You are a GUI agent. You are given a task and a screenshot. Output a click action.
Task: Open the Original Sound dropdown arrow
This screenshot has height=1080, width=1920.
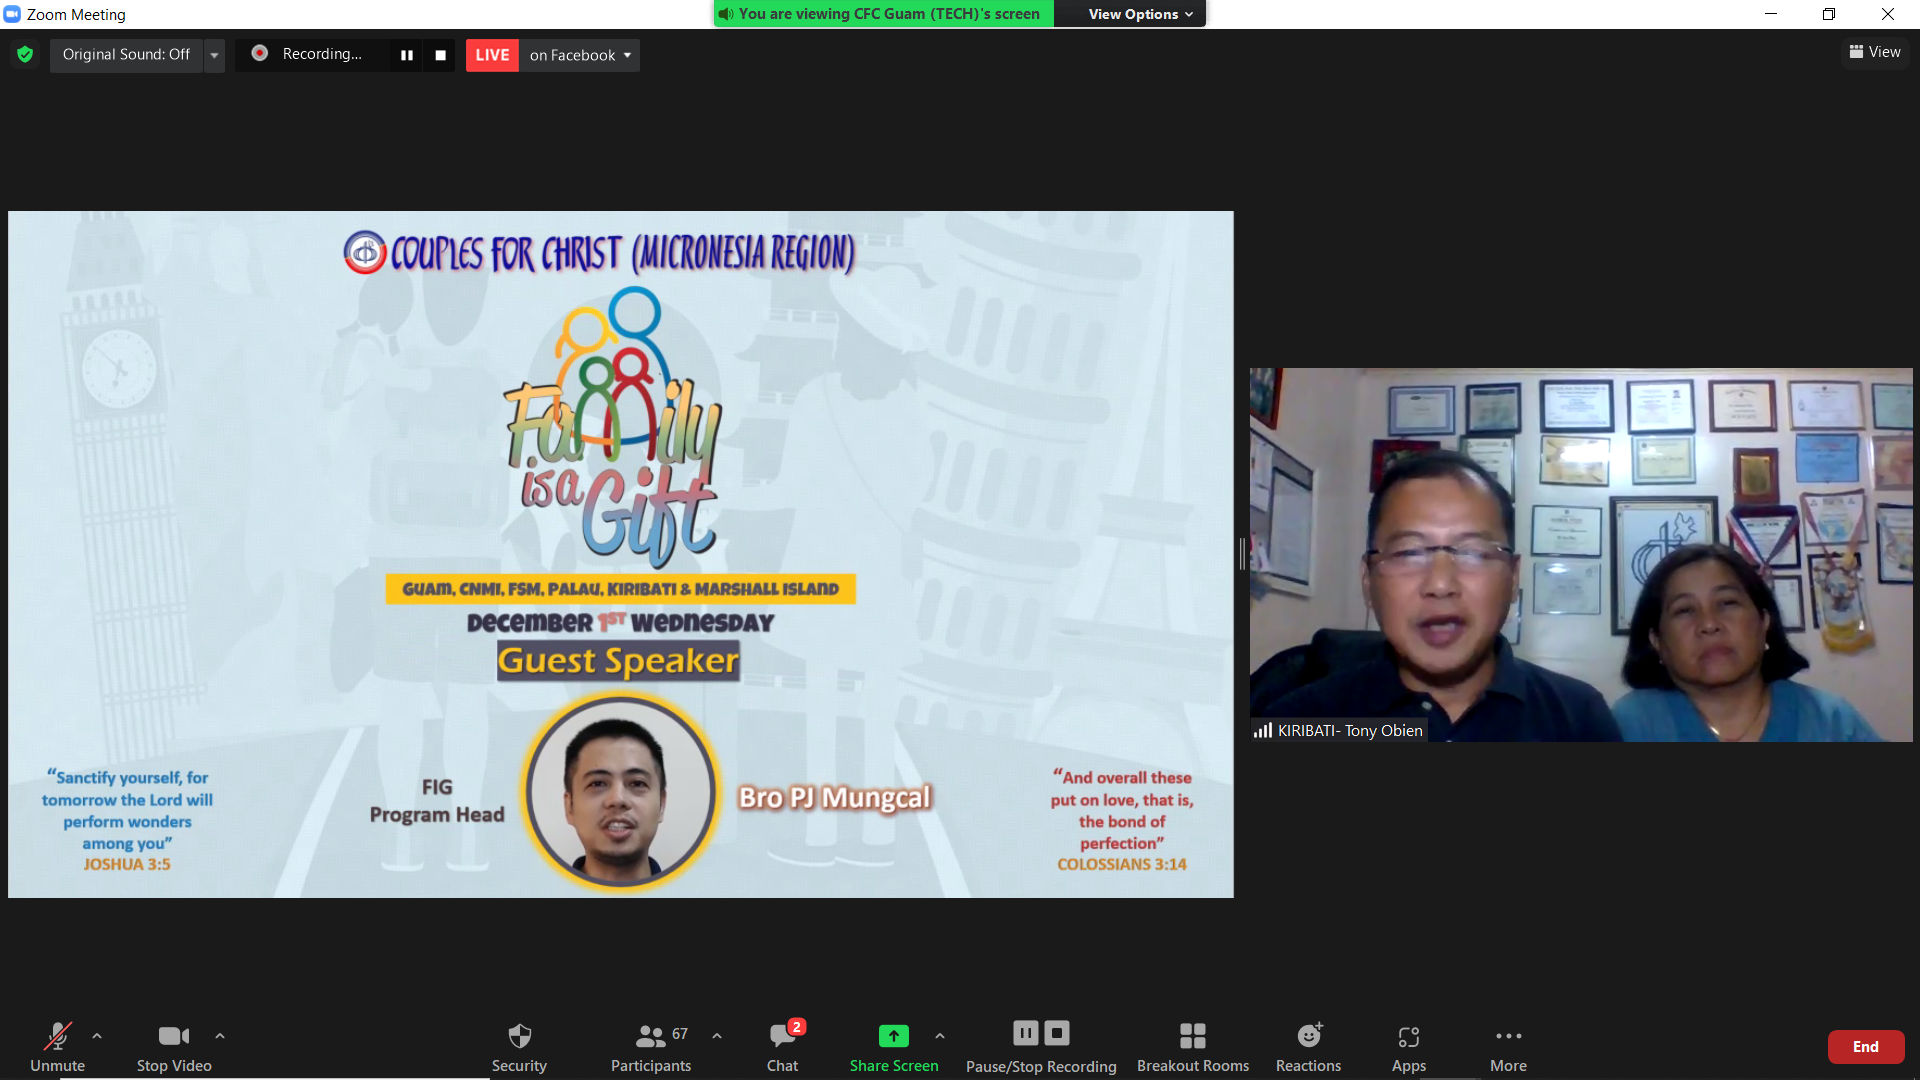[x=214, y=54]
